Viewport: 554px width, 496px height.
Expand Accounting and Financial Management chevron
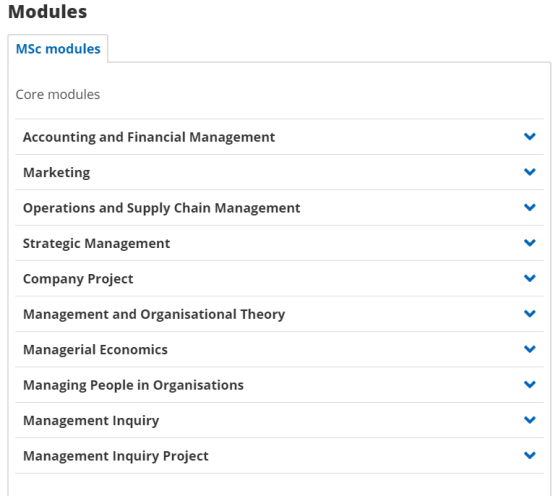(x=530, y=136)
